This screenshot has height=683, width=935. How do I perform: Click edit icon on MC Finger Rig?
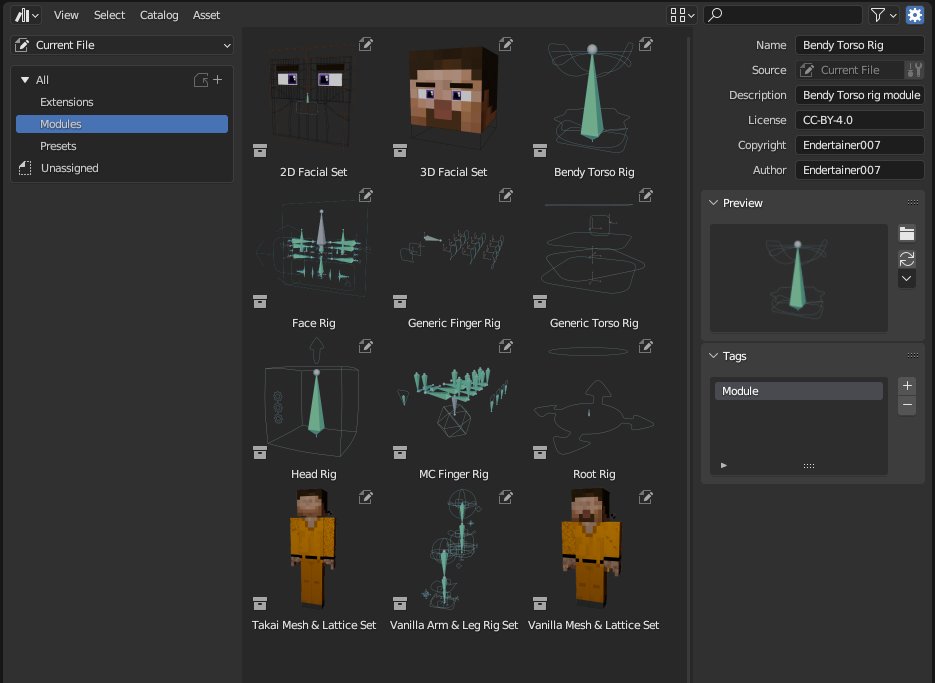click(x=506, y=346)
